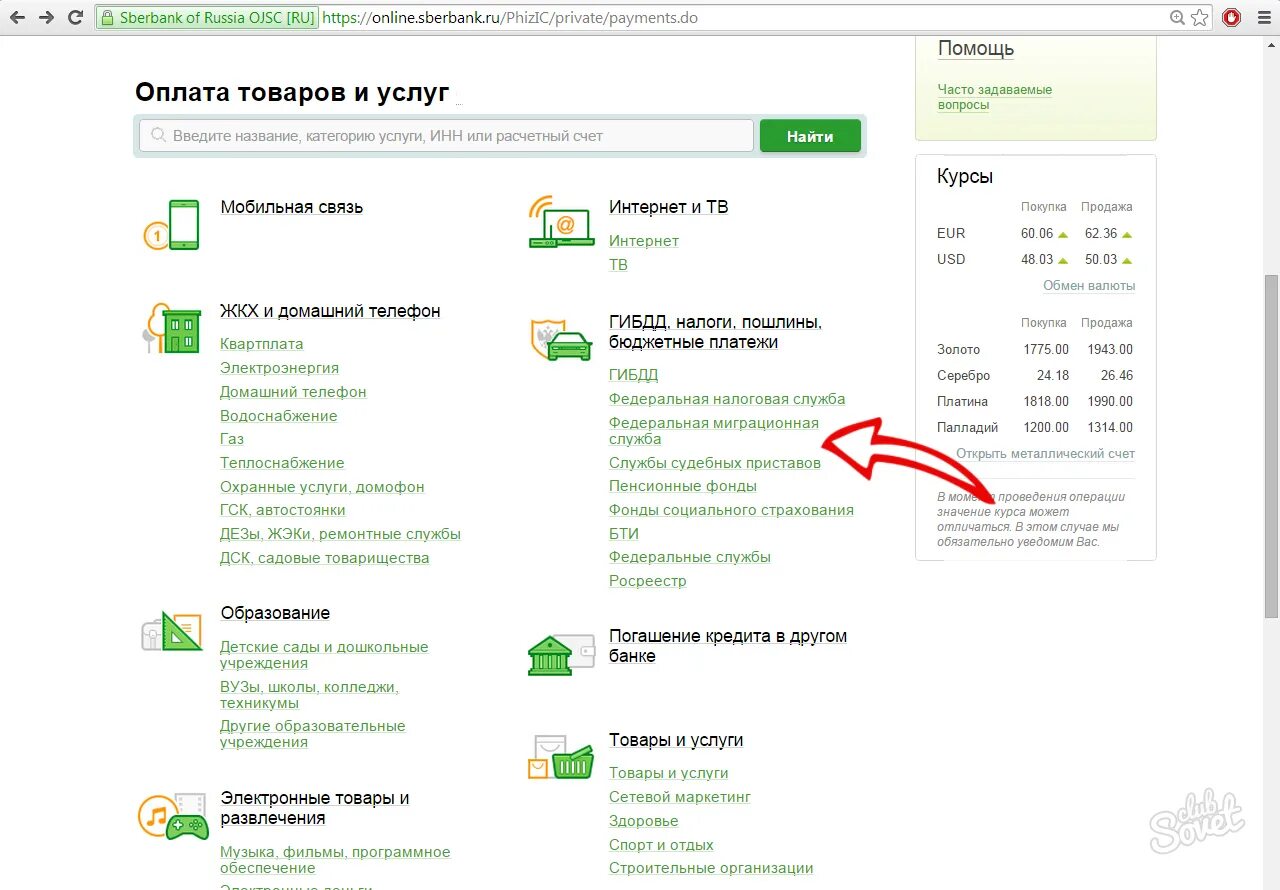This screenshot has width=1280, height=890.
Task: Open ДЕЗы, ЖЭКи, ремонтные службы link
Action: 340,534
